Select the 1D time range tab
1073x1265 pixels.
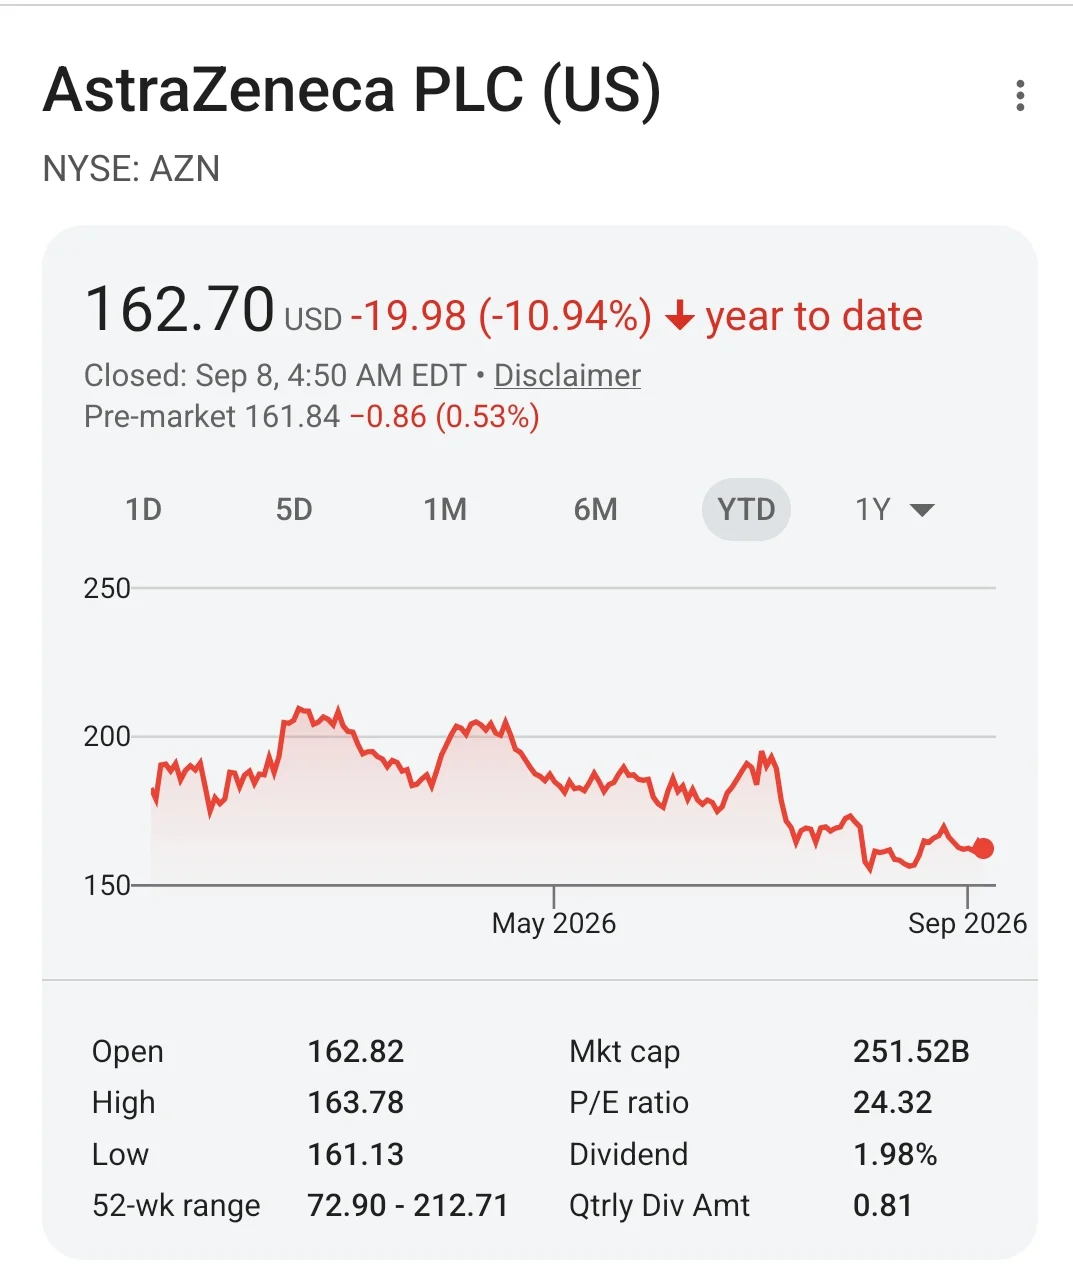(143, 509)
